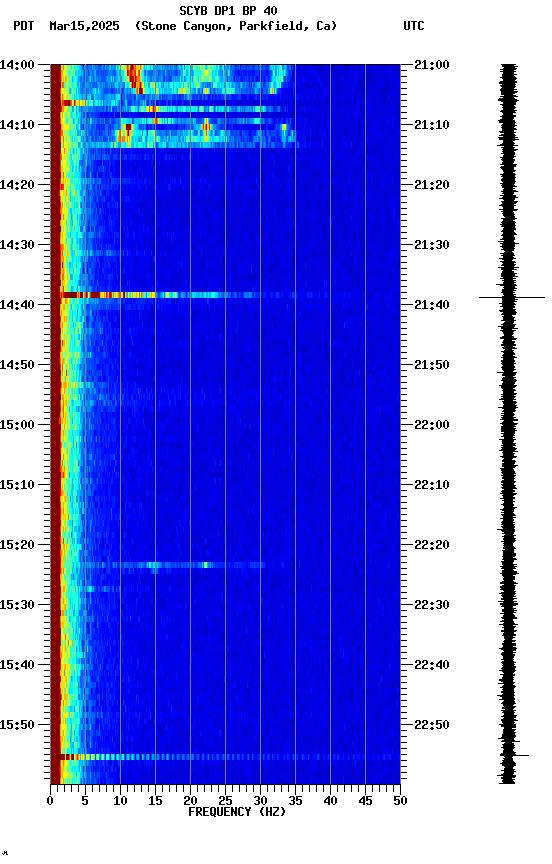
Task: Click the "15" frequency axis label
Action: (155, 801)
